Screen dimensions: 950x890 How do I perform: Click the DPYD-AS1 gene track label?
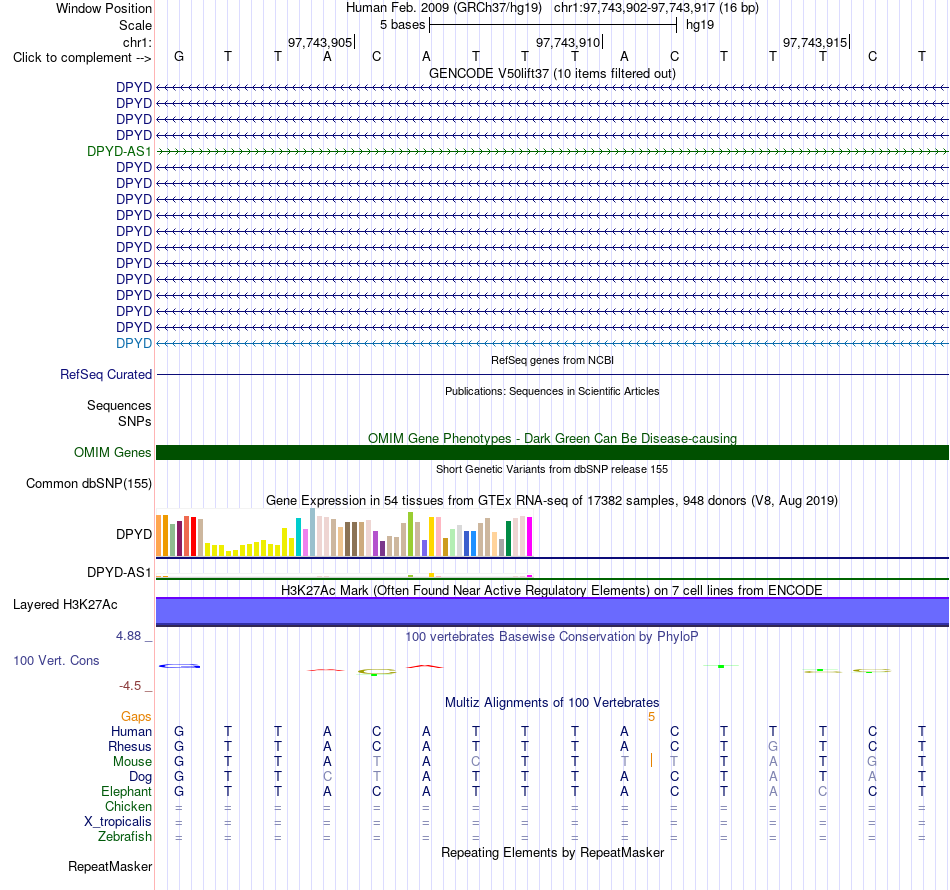119,151
